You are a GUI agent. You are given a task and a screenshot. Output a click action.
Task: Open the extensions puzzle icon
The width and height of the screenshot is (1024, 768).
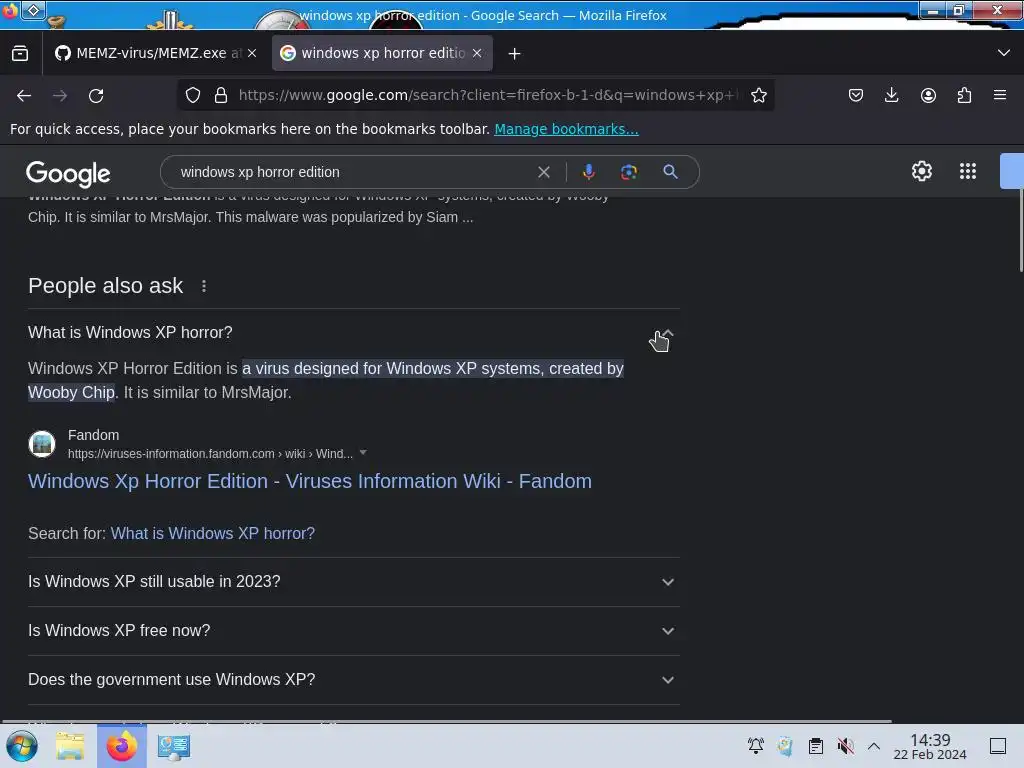[964, 95]
